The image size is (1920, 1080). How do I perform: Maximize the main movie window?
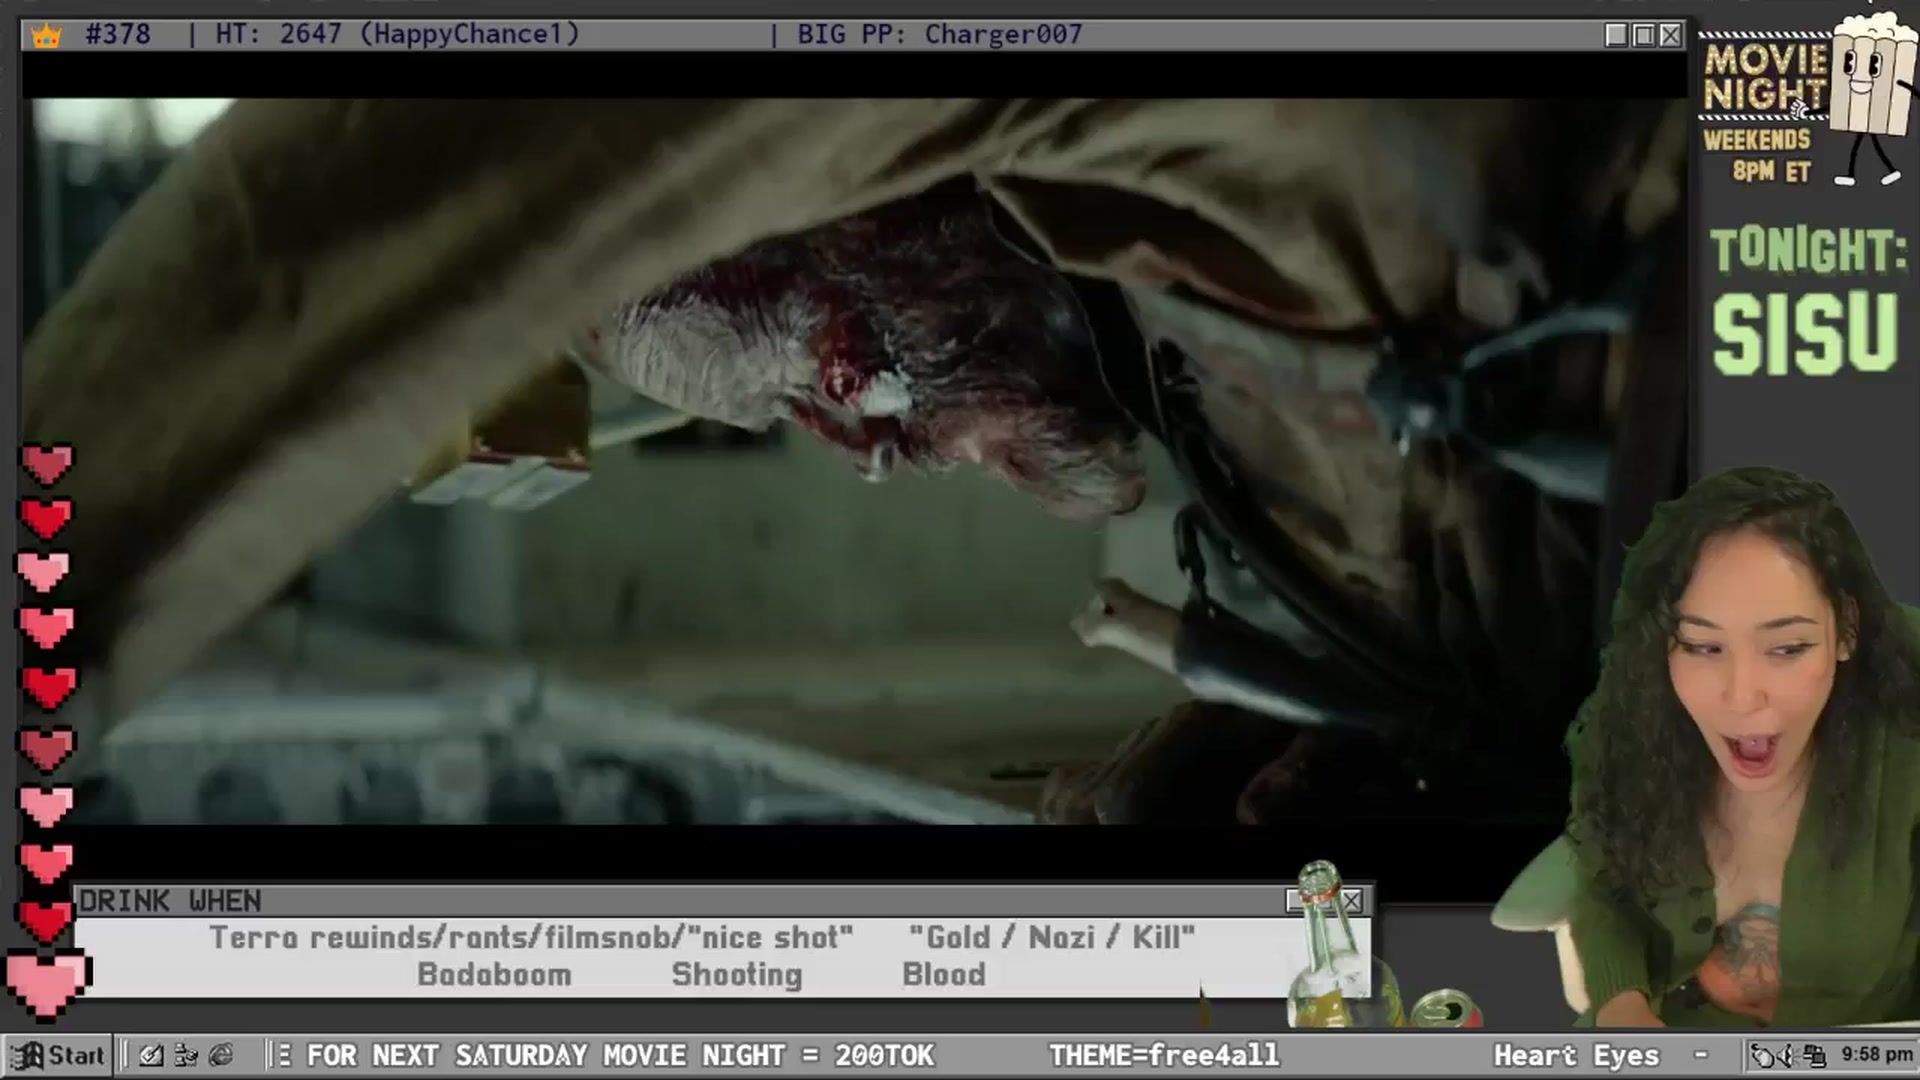click(1643, 35)
